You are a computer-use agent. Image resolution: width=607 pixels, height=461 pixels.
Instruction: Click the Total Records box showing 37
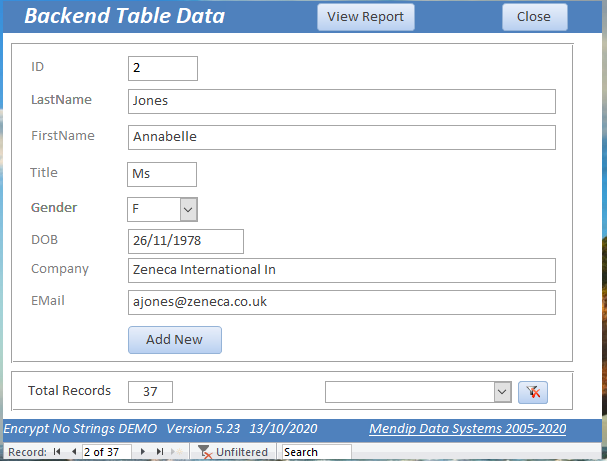[x=150, y=392]
